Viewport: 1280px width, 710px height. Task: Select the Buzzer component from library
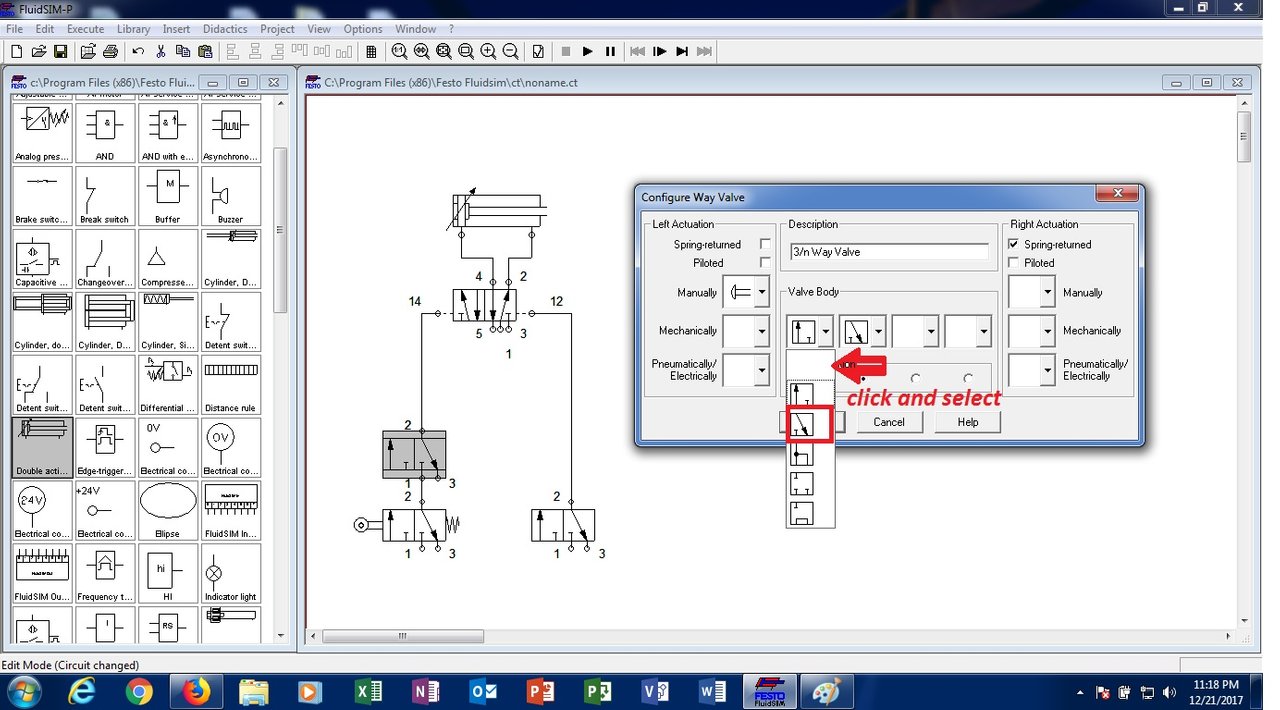231,195
